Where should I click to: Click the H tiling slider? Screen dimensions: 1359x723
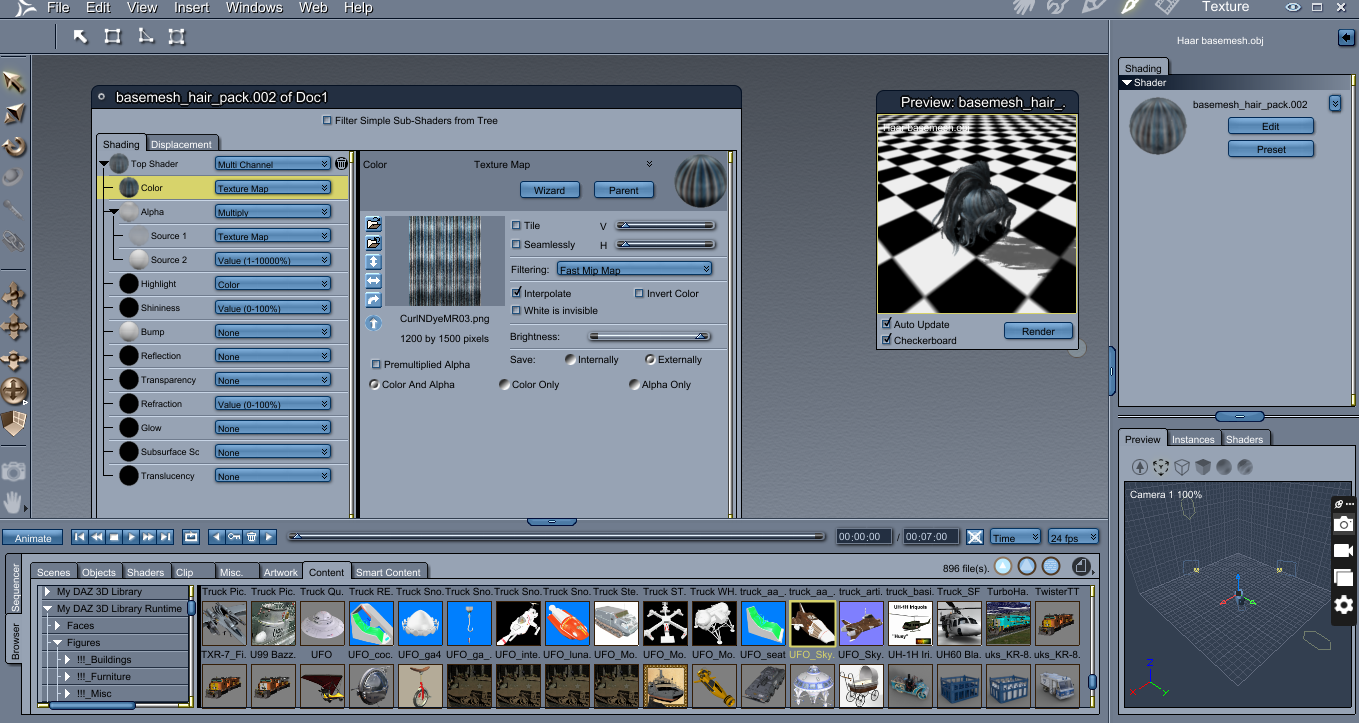click(x=666, y=245)
